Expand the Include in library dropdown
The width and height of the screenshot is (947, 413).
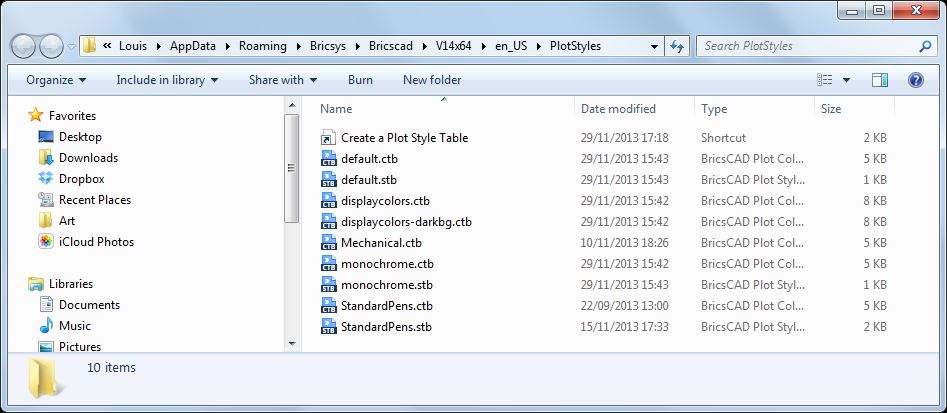[x=167, y=80]
